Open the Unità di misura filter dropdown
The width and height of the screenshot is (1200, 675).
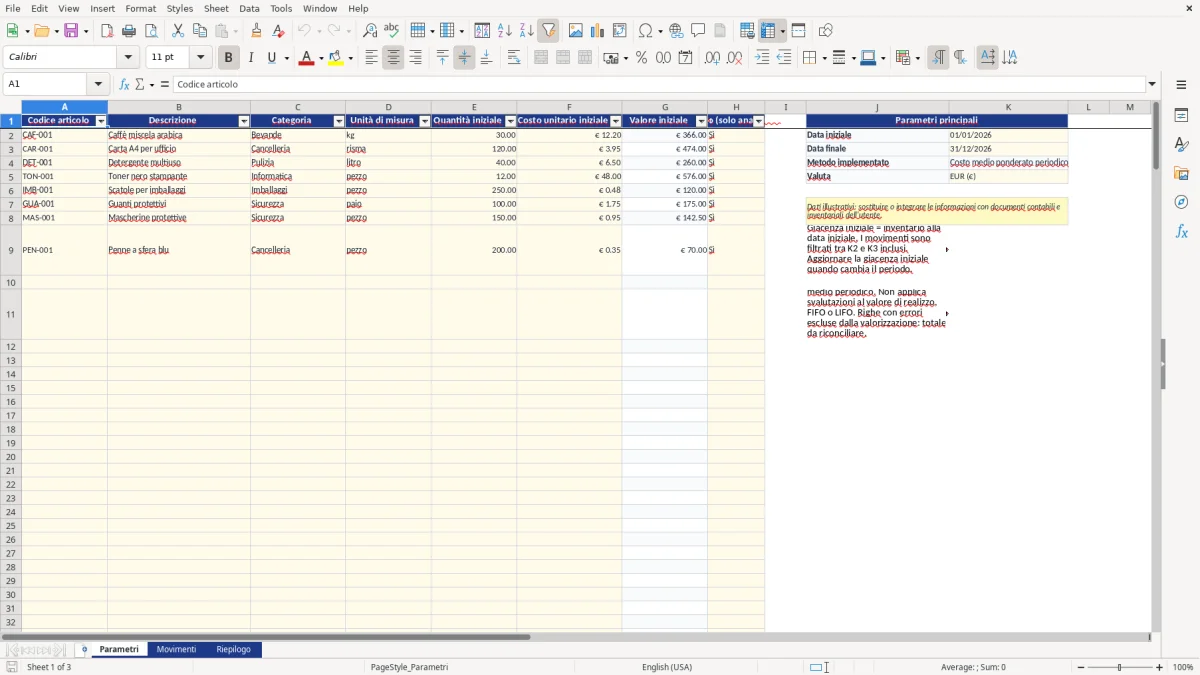(424, 121)
